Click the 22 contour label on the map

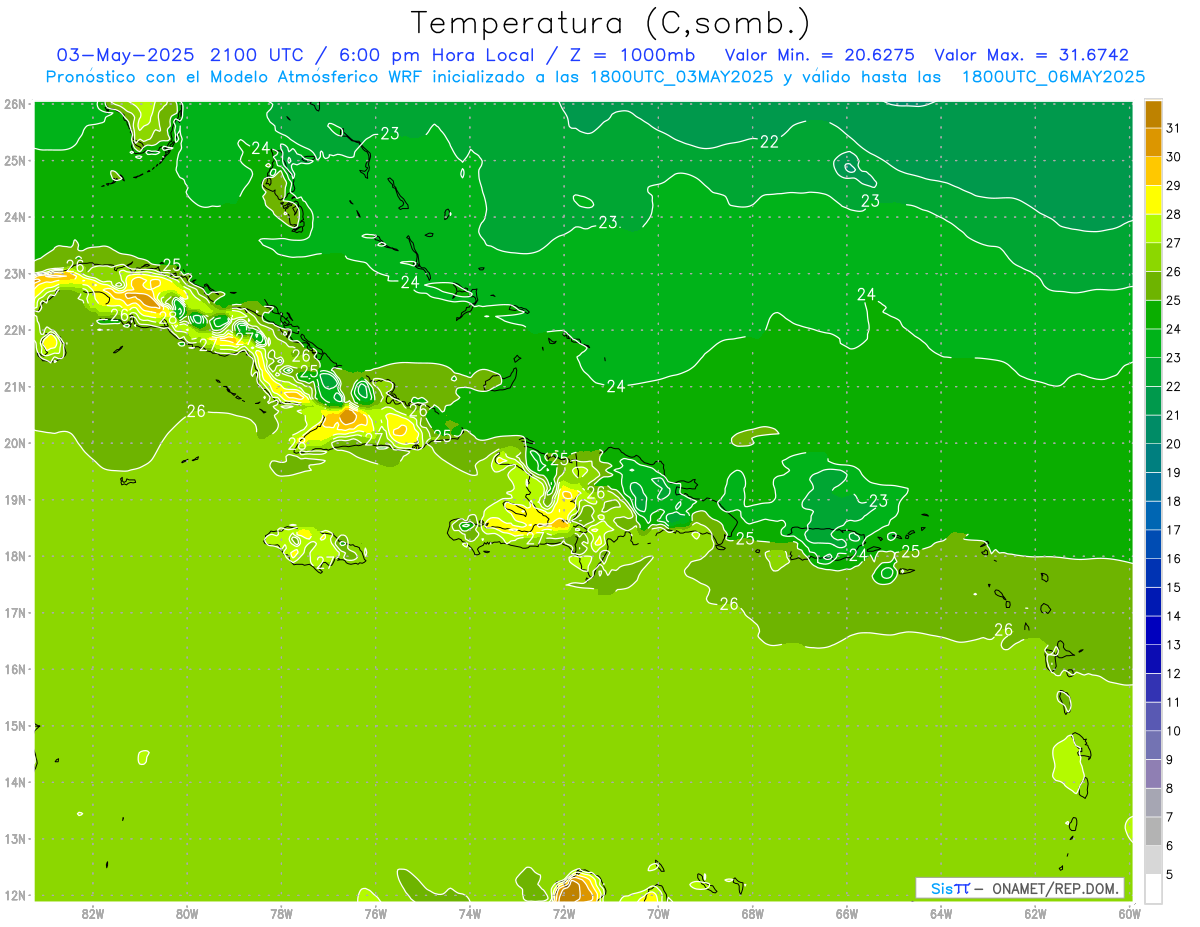coord(769,142)
